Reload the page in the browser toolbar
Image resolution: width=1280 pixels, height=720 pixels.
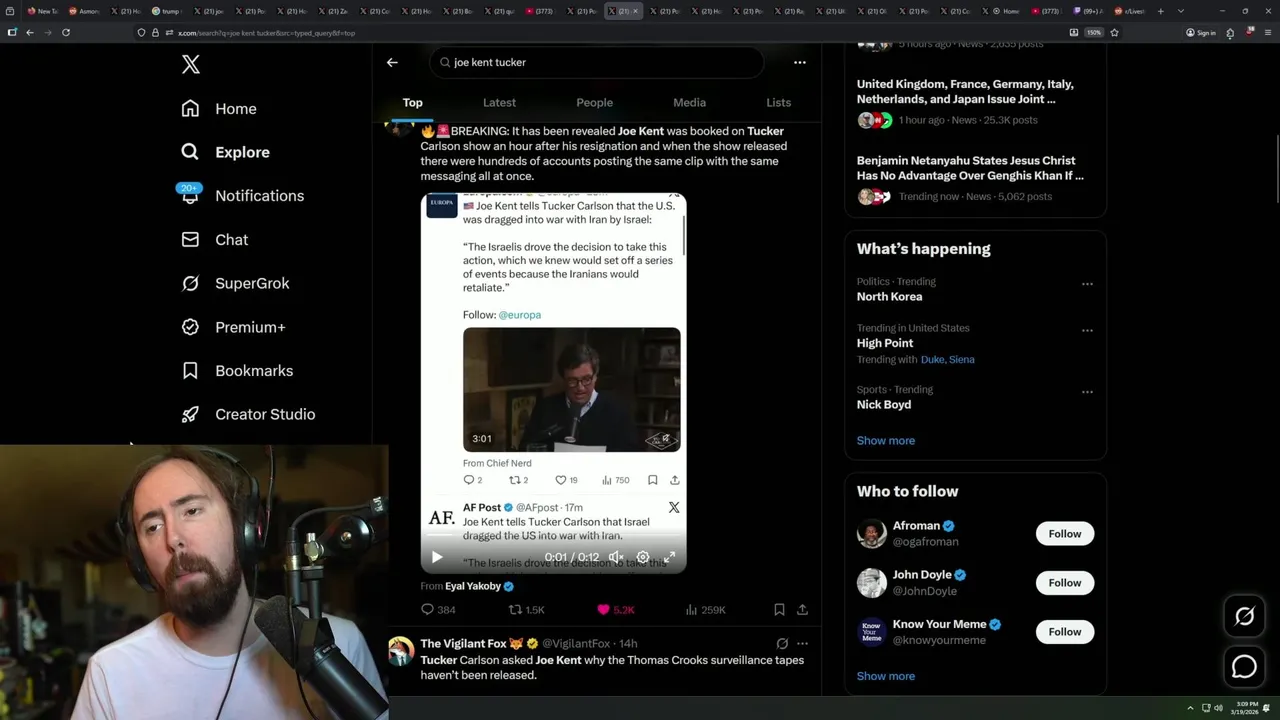pos(66,32)
